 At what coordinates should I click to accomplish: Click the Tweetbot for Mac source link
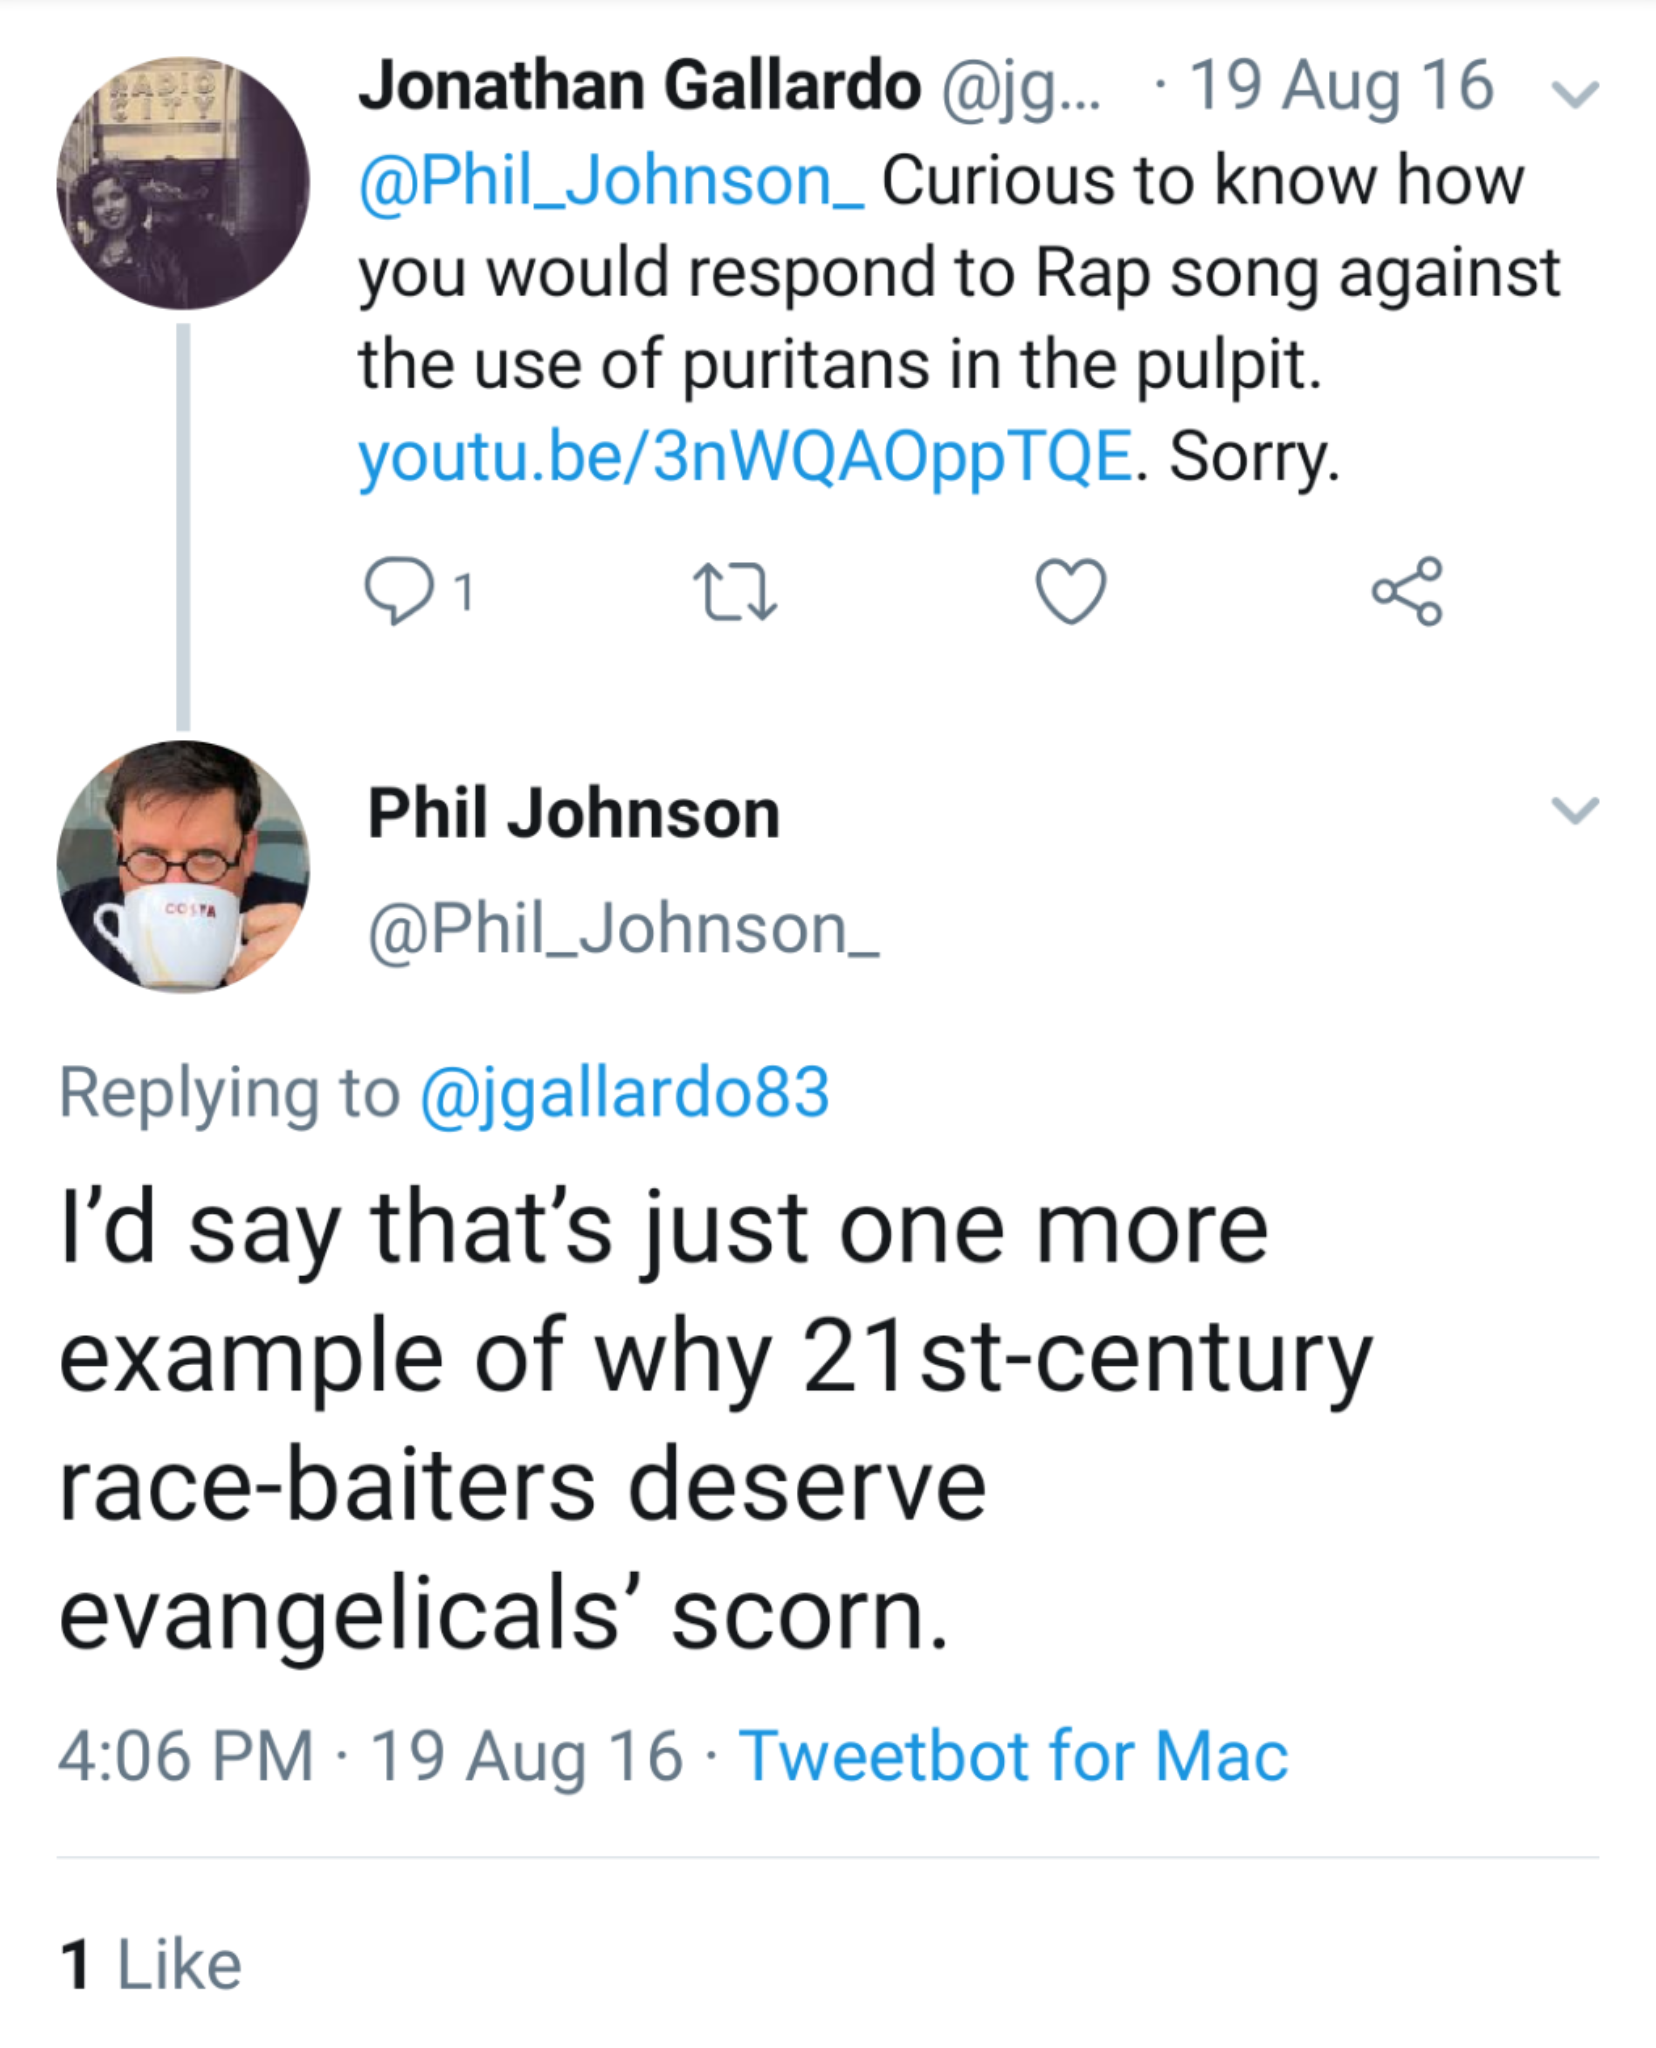[1013, 1755]
